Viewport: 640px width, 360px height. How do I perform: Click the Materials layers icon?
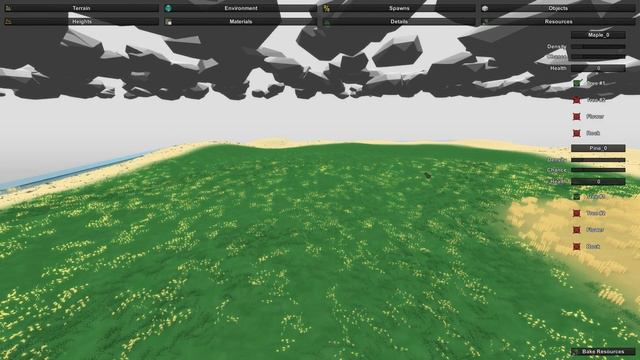pos(168,22)
